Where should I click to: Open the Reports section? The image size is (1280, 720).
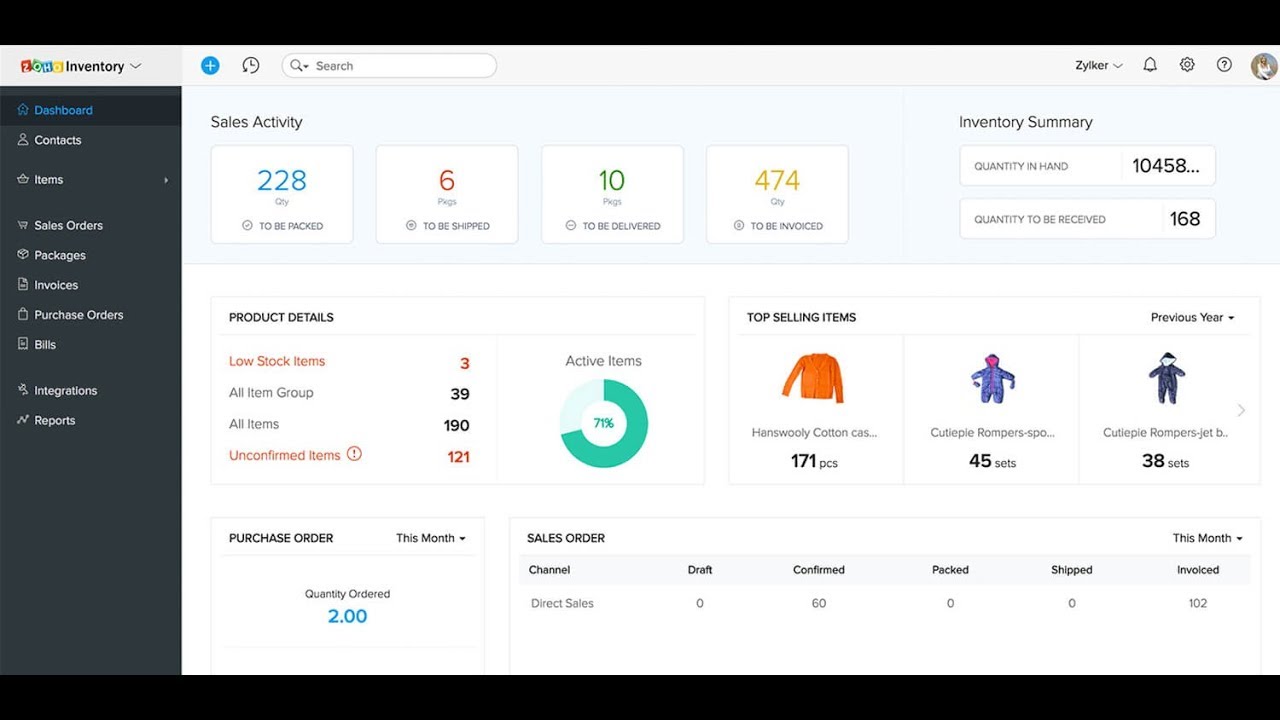coord(53,420)
